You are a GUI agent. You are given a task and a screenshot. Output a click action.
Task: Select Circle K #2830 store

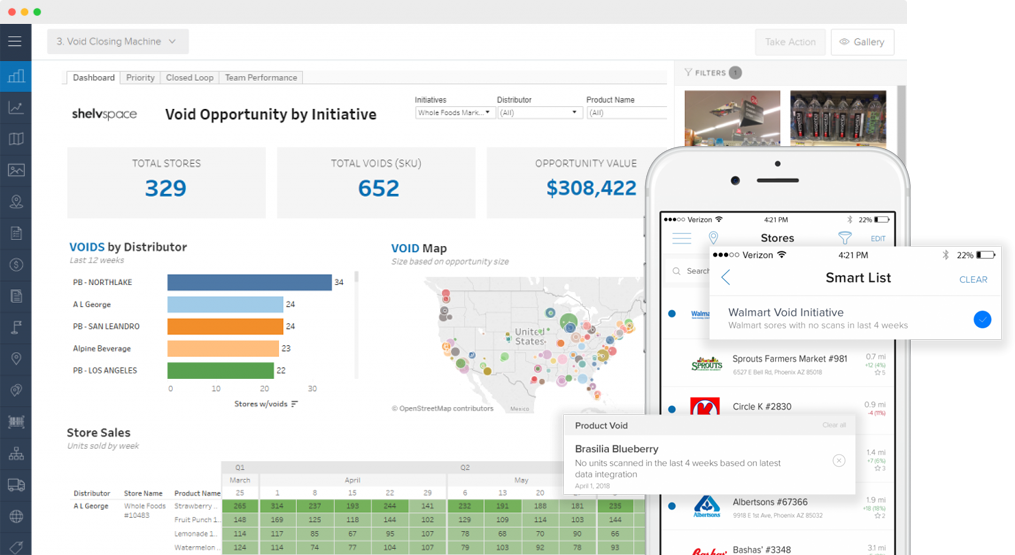pos(778,407)
